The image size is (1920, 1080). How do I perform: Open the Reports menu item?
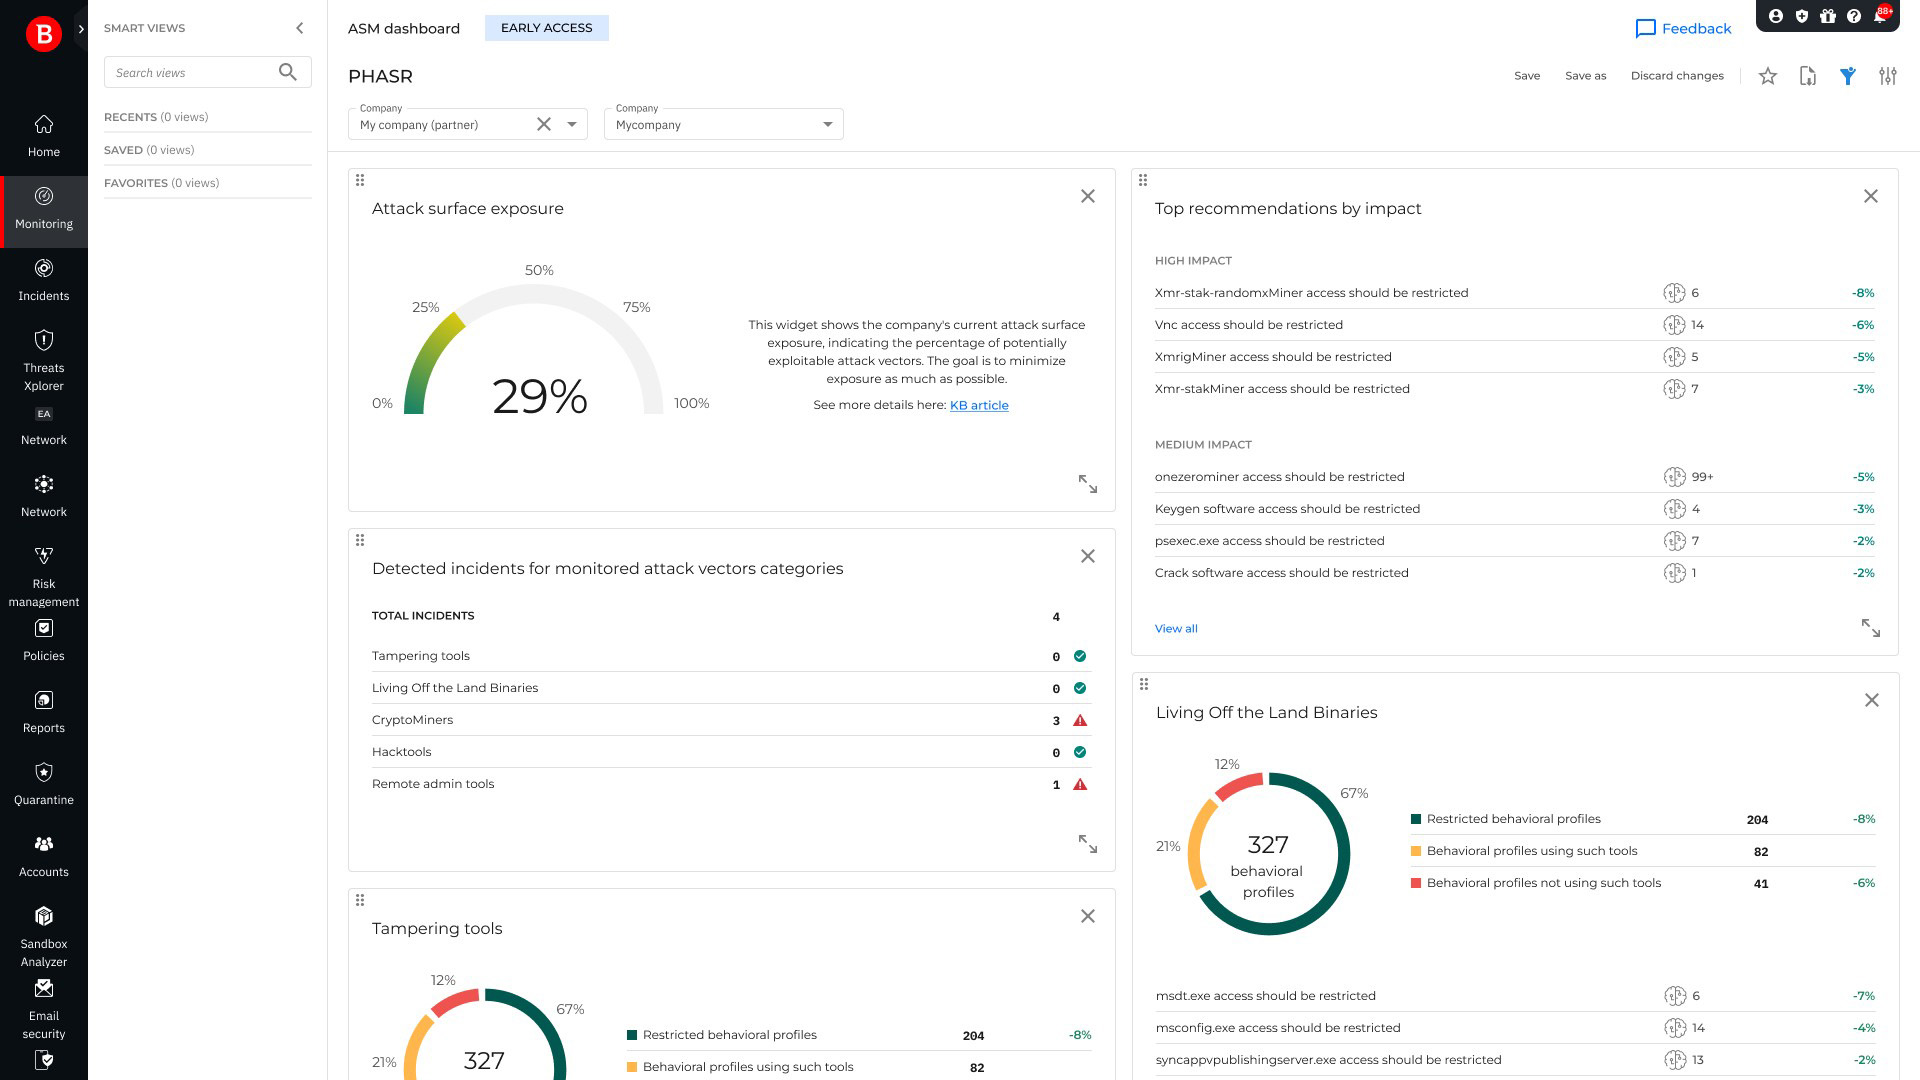click(x=44, y=712)
